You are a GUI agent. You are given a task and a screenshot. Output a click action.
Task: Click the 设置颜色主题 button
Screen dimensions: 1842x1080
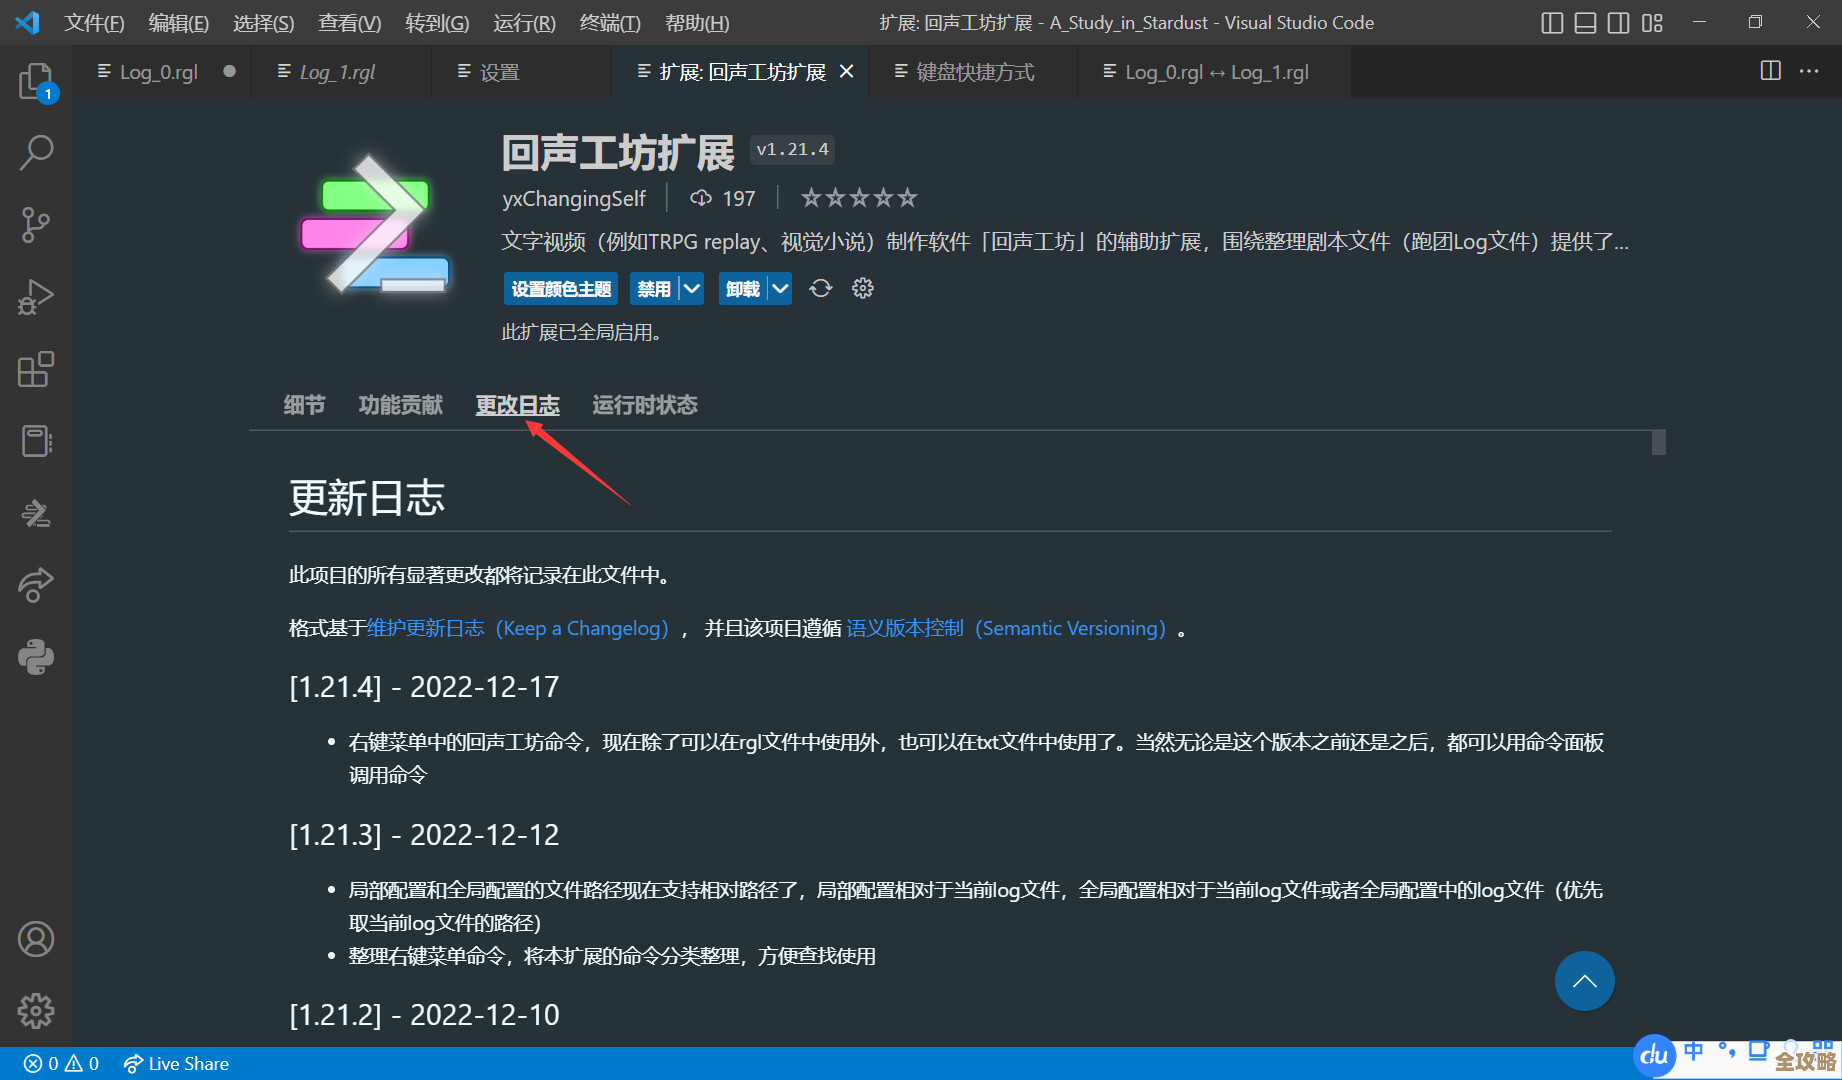pos(560,288)
